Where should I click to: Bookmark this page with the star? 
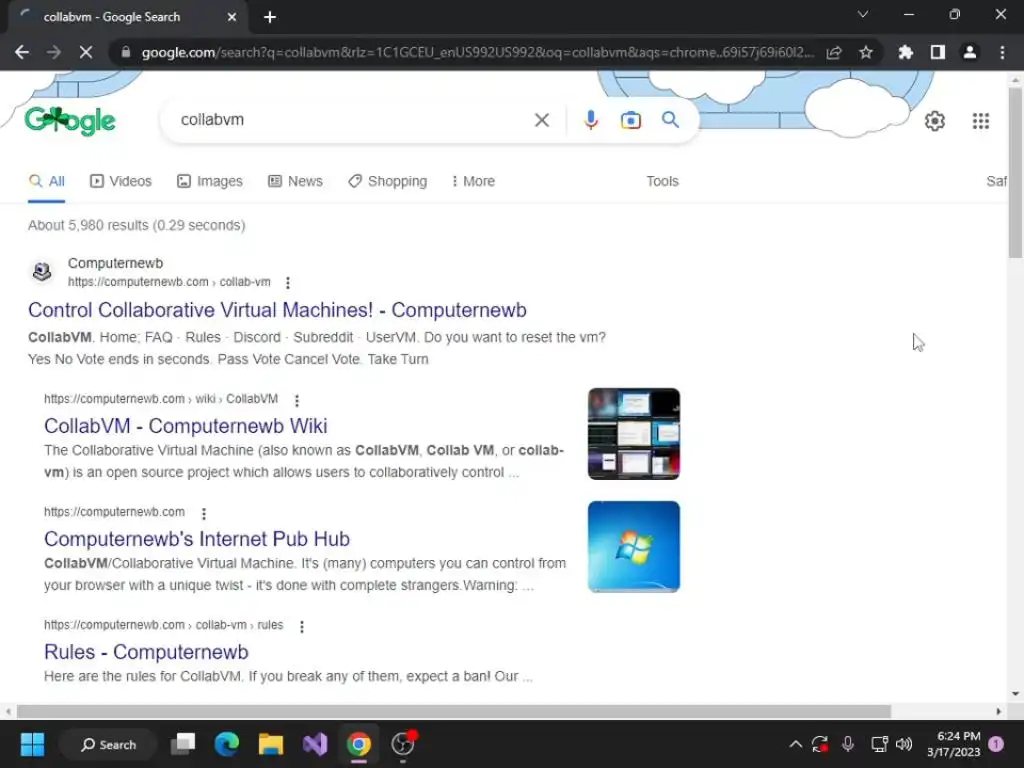[x=866, y=52]
